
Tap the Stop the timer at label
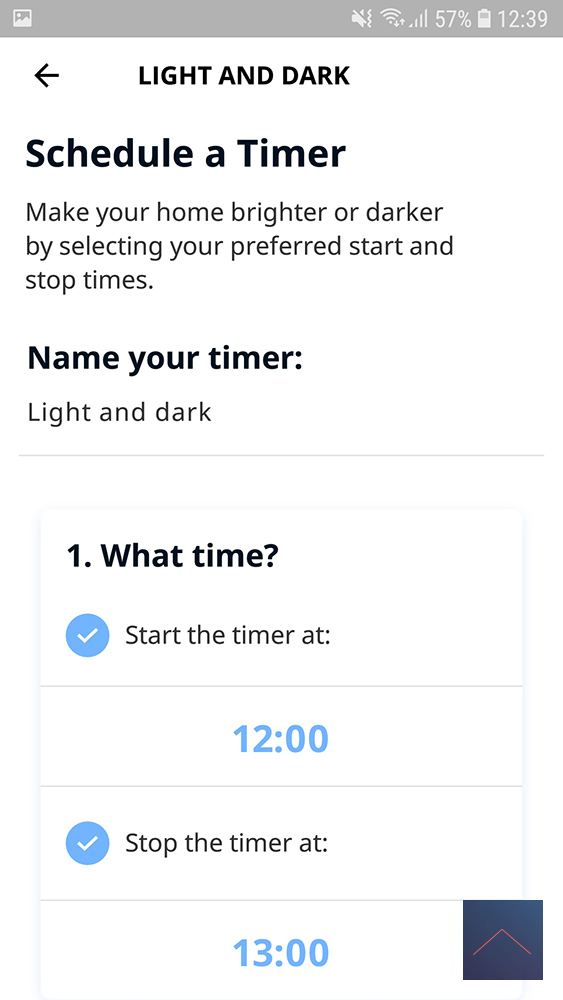[x=226, y=843]
